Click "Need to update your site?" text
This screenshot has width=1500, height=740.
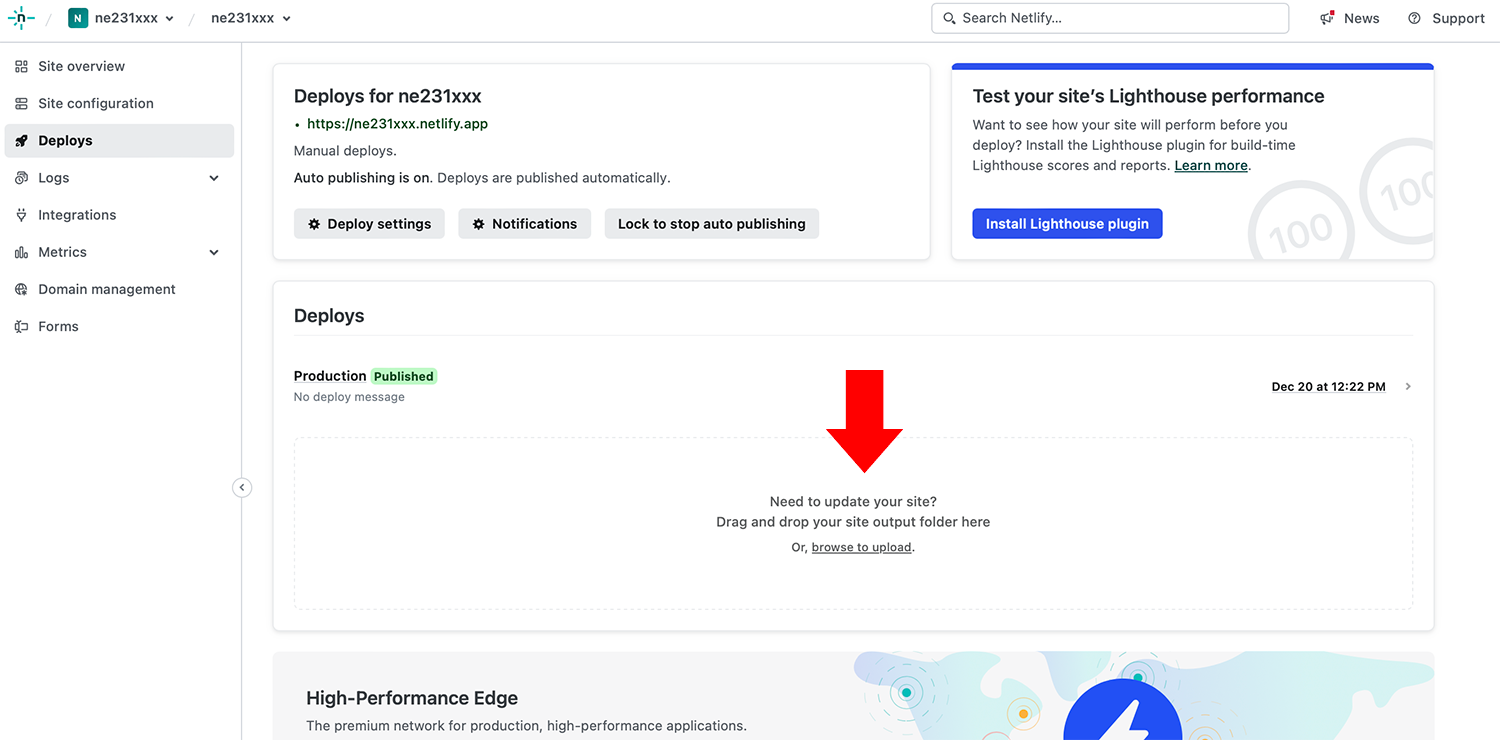(x=853, y=502)
